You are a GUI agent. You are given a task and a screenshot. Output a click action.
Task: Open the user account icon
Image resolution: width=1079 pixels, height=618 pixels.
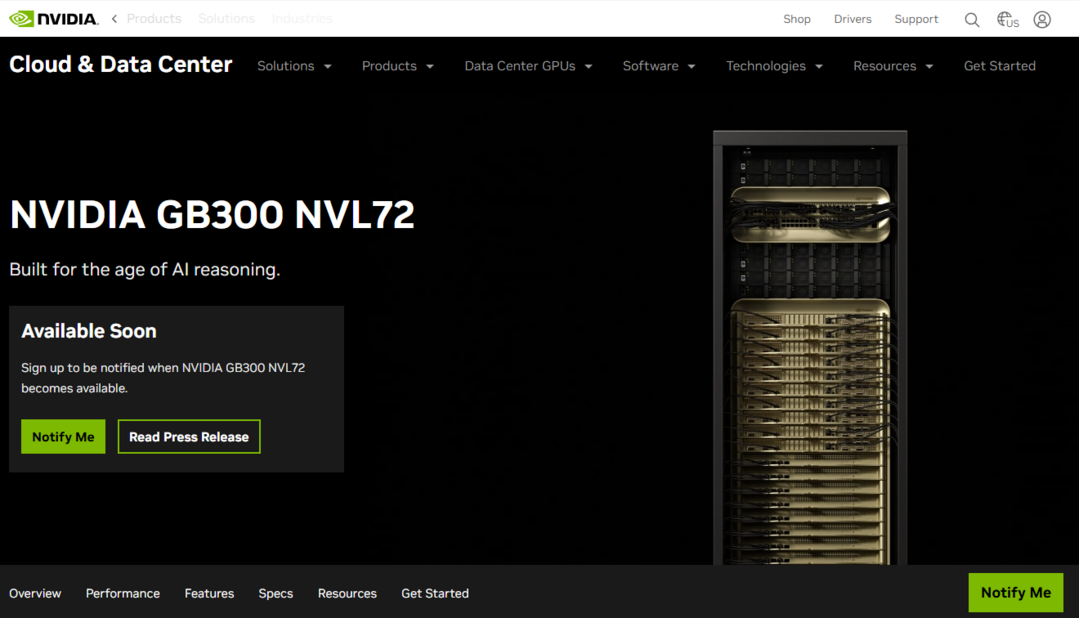pos(1042,19)
